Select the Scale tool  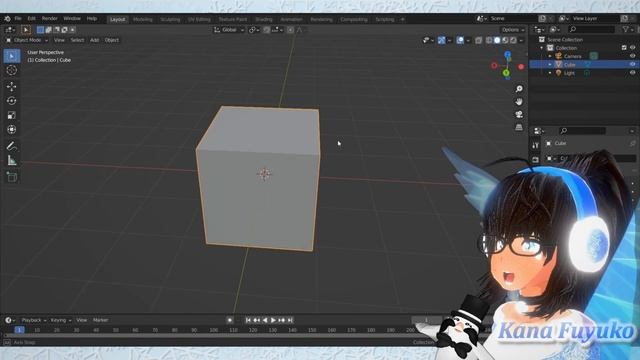click(x=12, y=116)
